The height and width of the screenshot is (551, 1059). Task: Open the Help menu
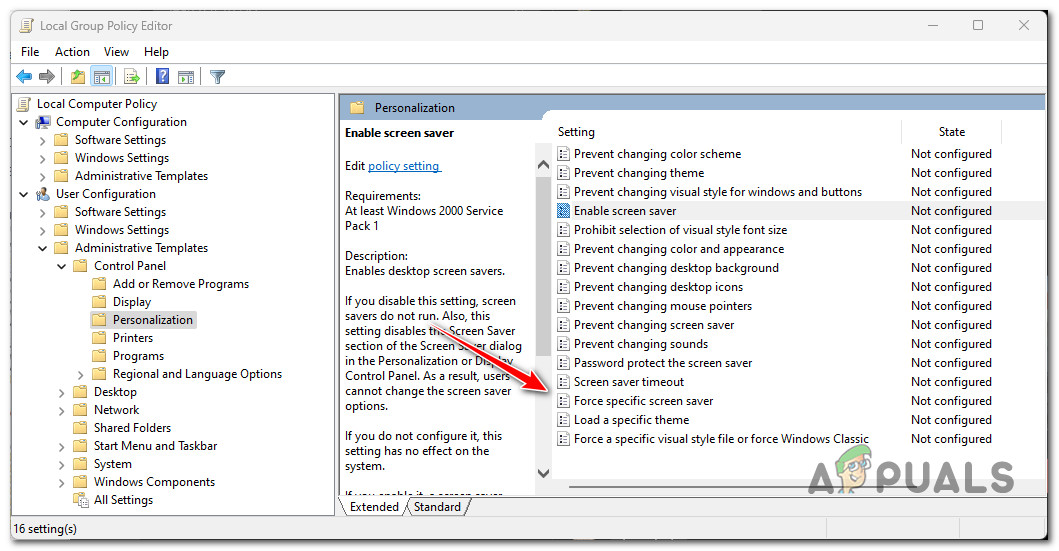(x=156, y=52)
